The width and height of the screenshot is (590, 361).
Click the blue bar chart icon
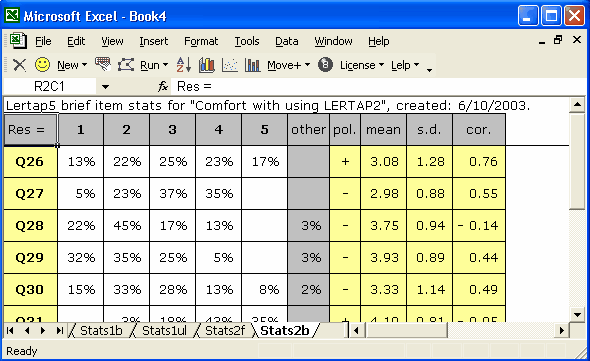click(252, 65)
